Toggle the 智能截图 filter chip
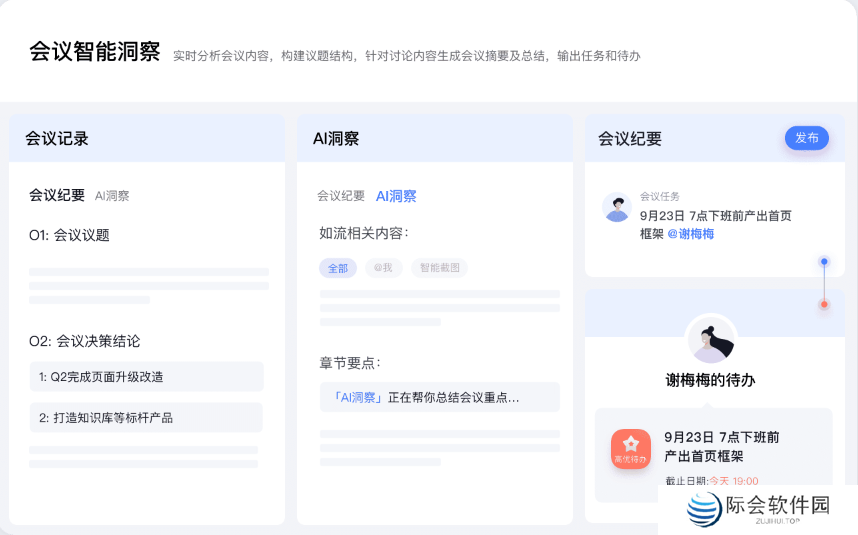Image resolution: width=858 pixels, height=535 pixels. click(x=439, y=268)
